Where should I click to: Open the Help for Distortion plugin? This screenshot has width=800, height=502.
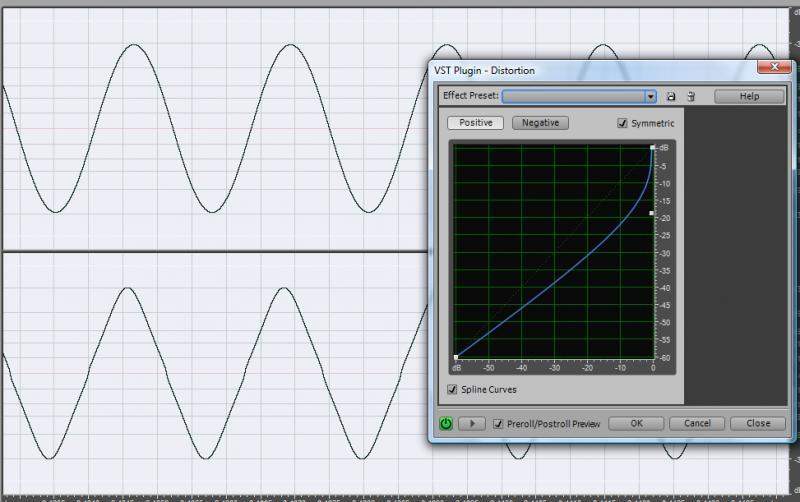pyautogui.click(x=749, y=97)
